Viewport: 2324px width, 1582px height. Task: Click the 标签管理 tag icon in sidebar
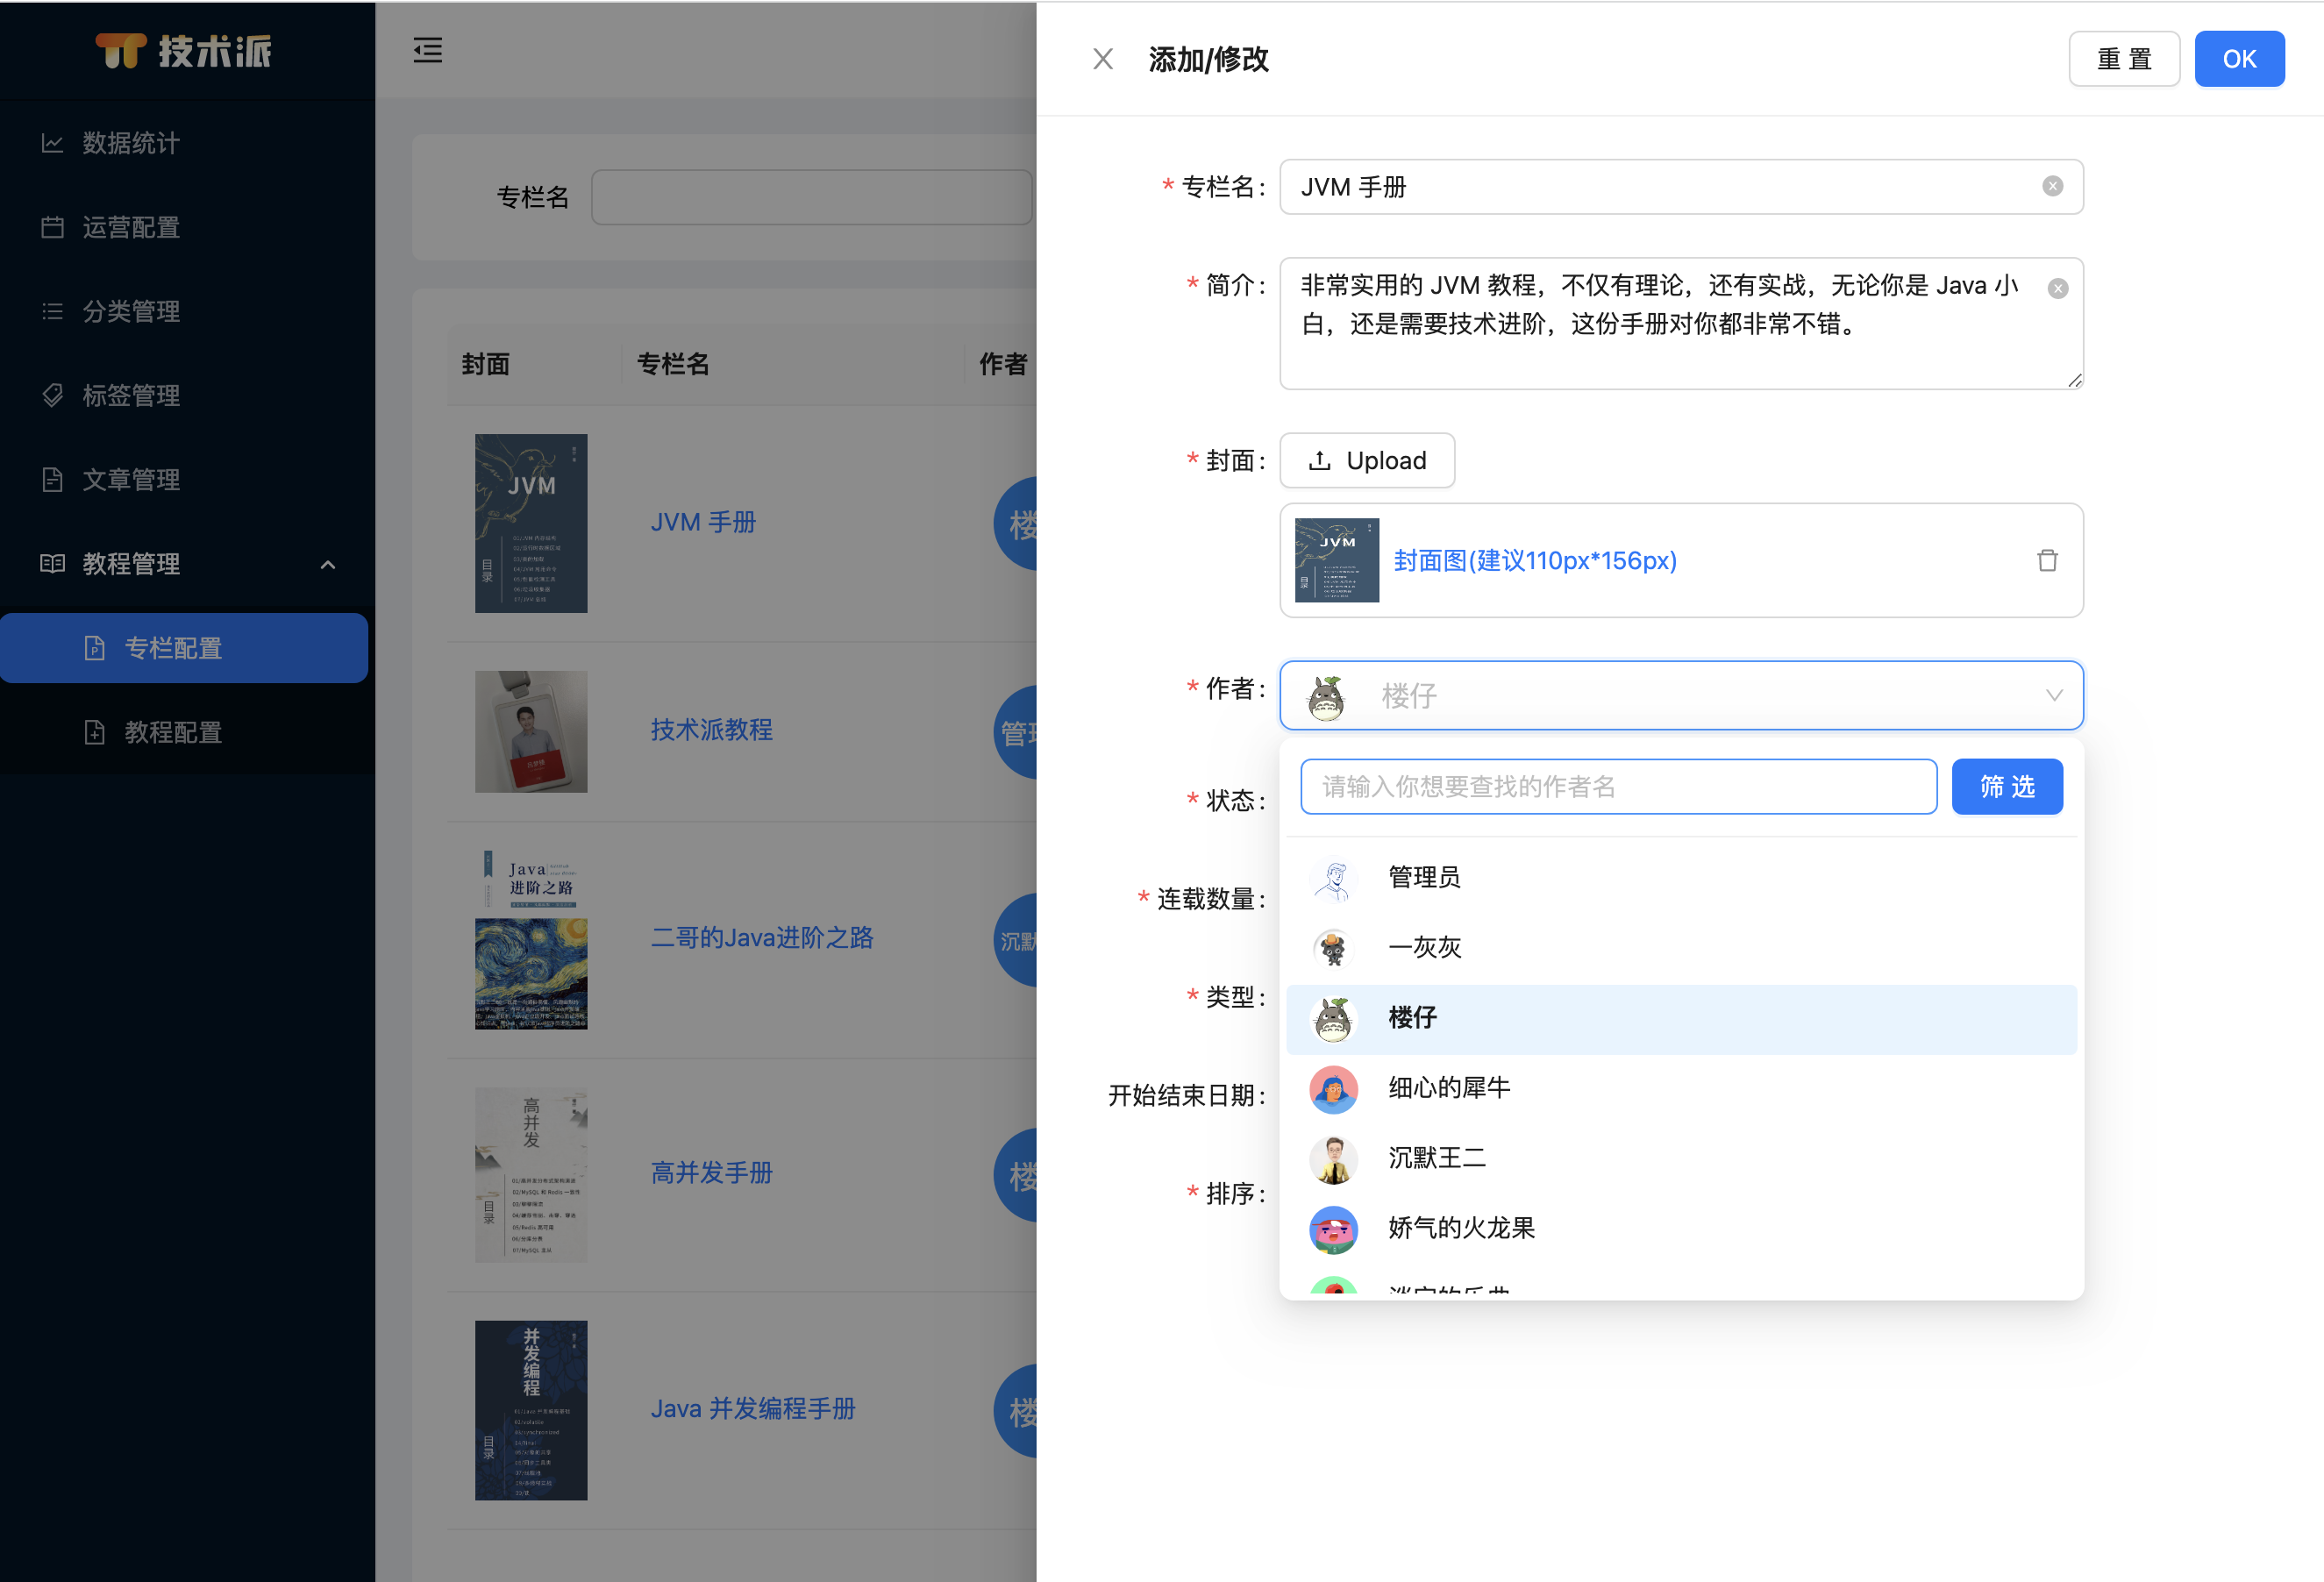(53, 395)
